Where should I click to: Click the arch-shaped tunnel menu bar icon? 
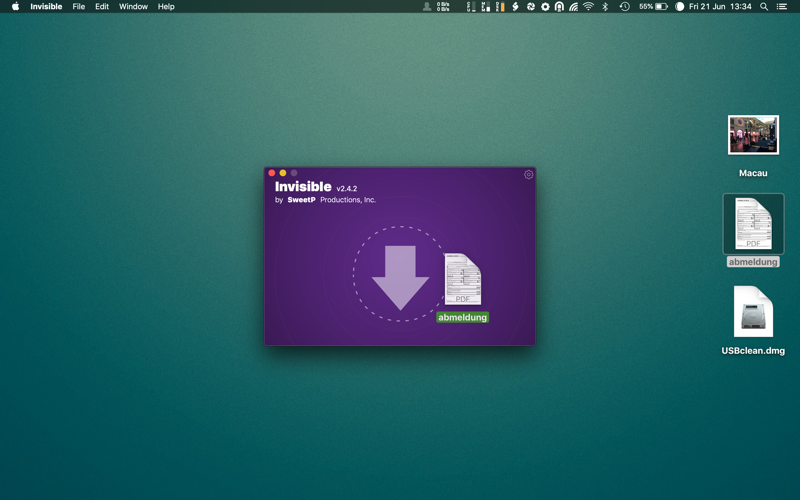pyautogui.click(x=560, y=7)
